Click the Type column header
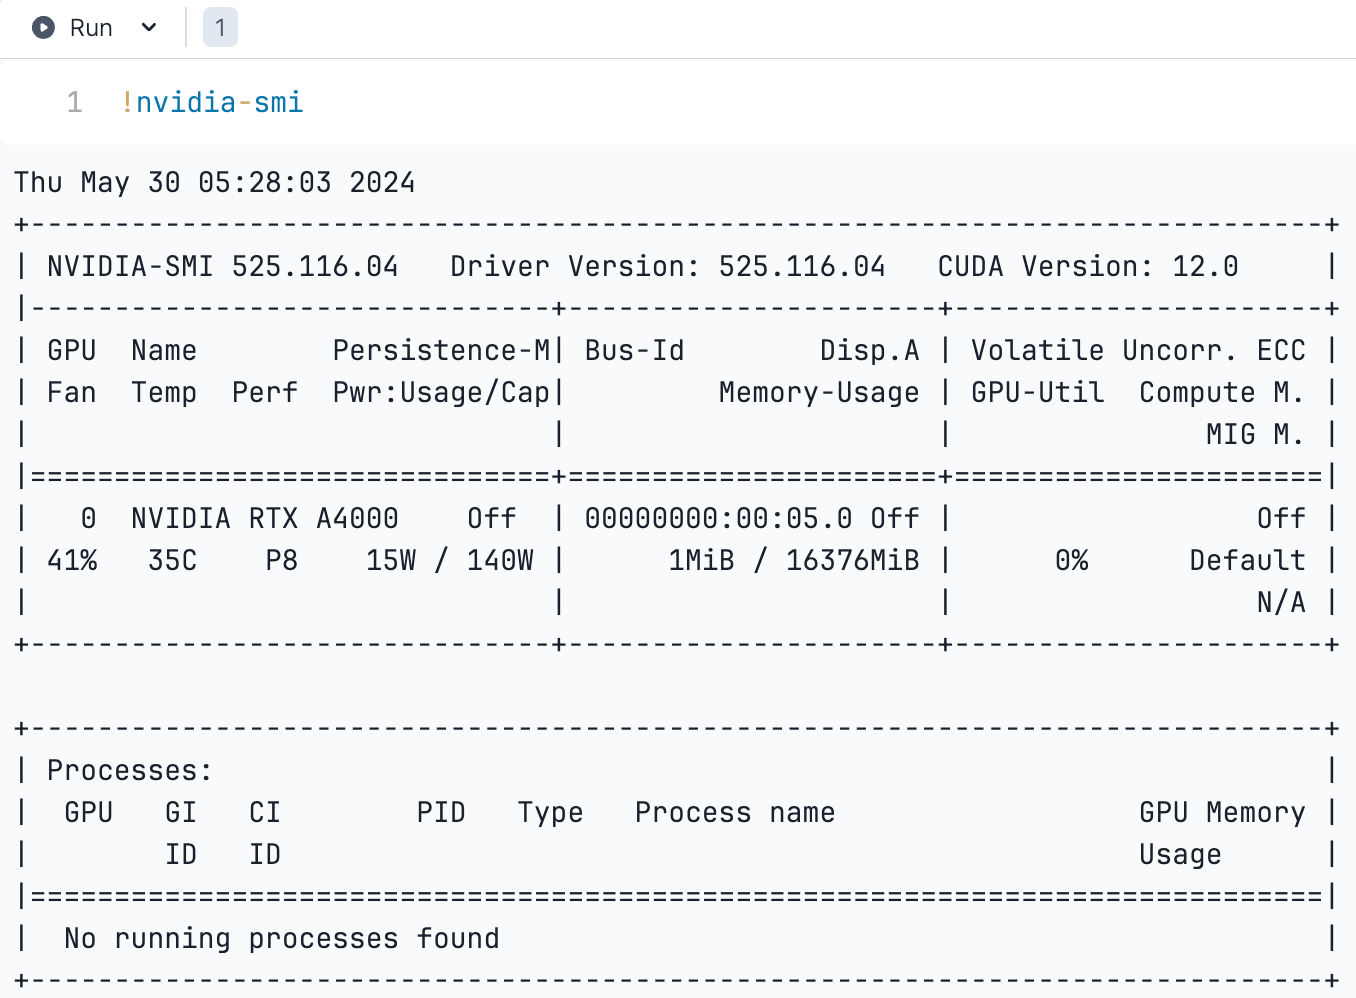Viewport: 1356px width, 998px height. pyautogui.click(x=550, y=812)
